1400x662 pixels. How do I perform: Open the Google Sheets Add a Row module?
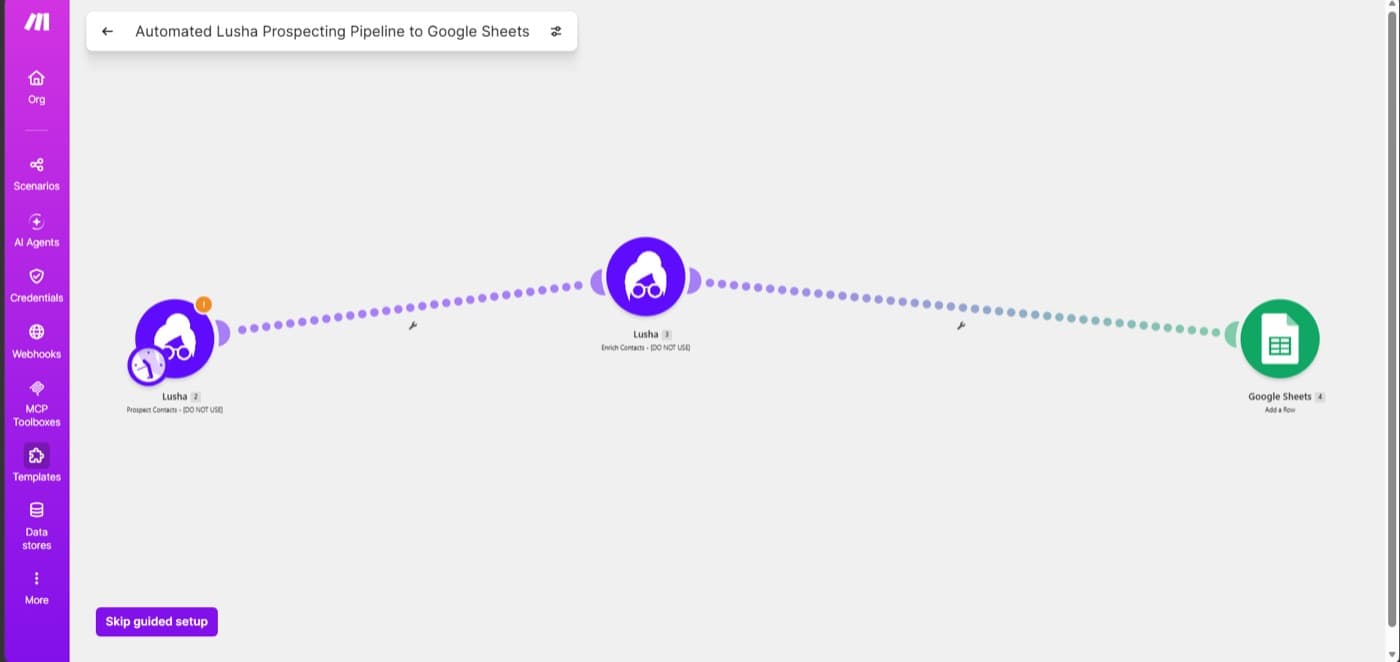(x=1280, y=339)
